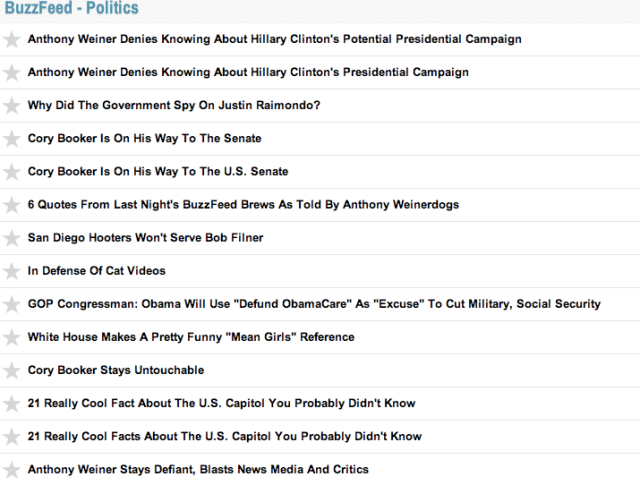The height and width of the screenshot is (485, 640).
Task: Star the BuzzFeed Brews quotes article
Action: click(12, 205)
